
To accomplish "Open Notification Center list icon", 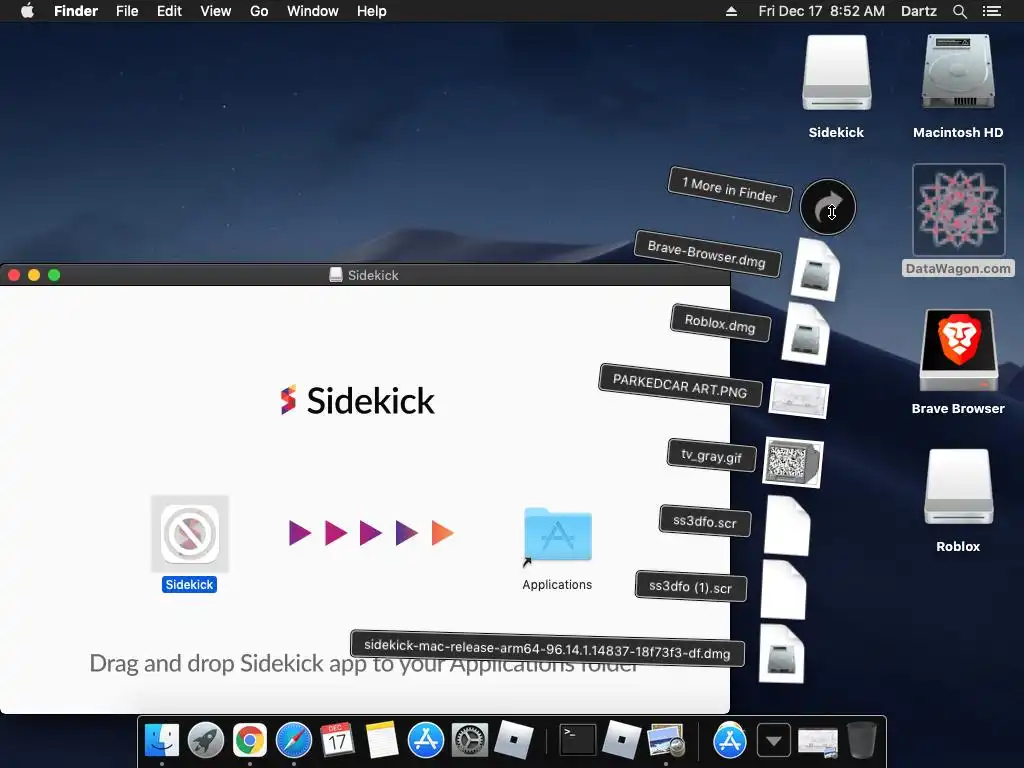I will [x=991, y=11].
